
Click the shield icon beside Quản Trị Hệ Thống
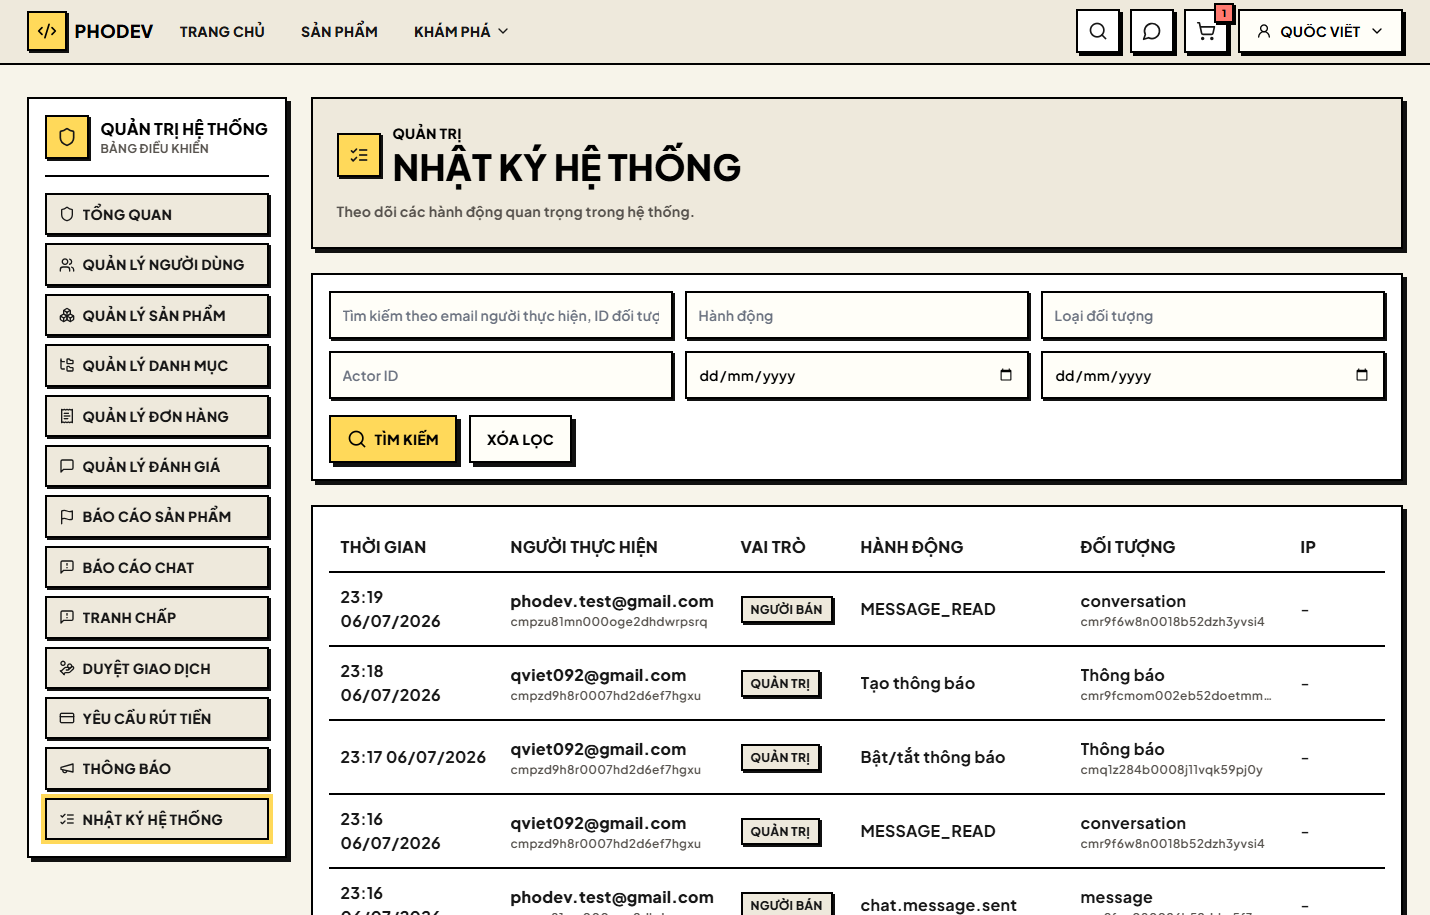tap(67, 137)
